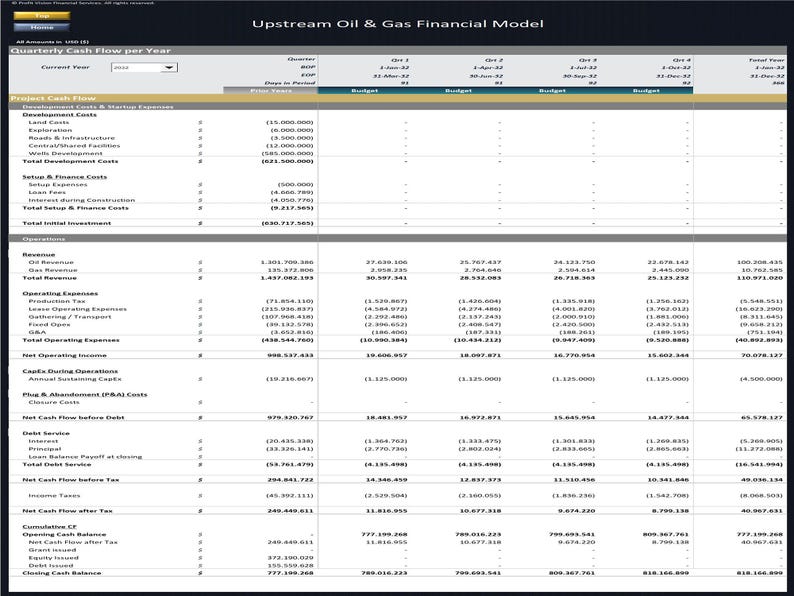This screenshot has height=596, width=794.
Task: Click the Total Year column label
Action: point(766,60)
